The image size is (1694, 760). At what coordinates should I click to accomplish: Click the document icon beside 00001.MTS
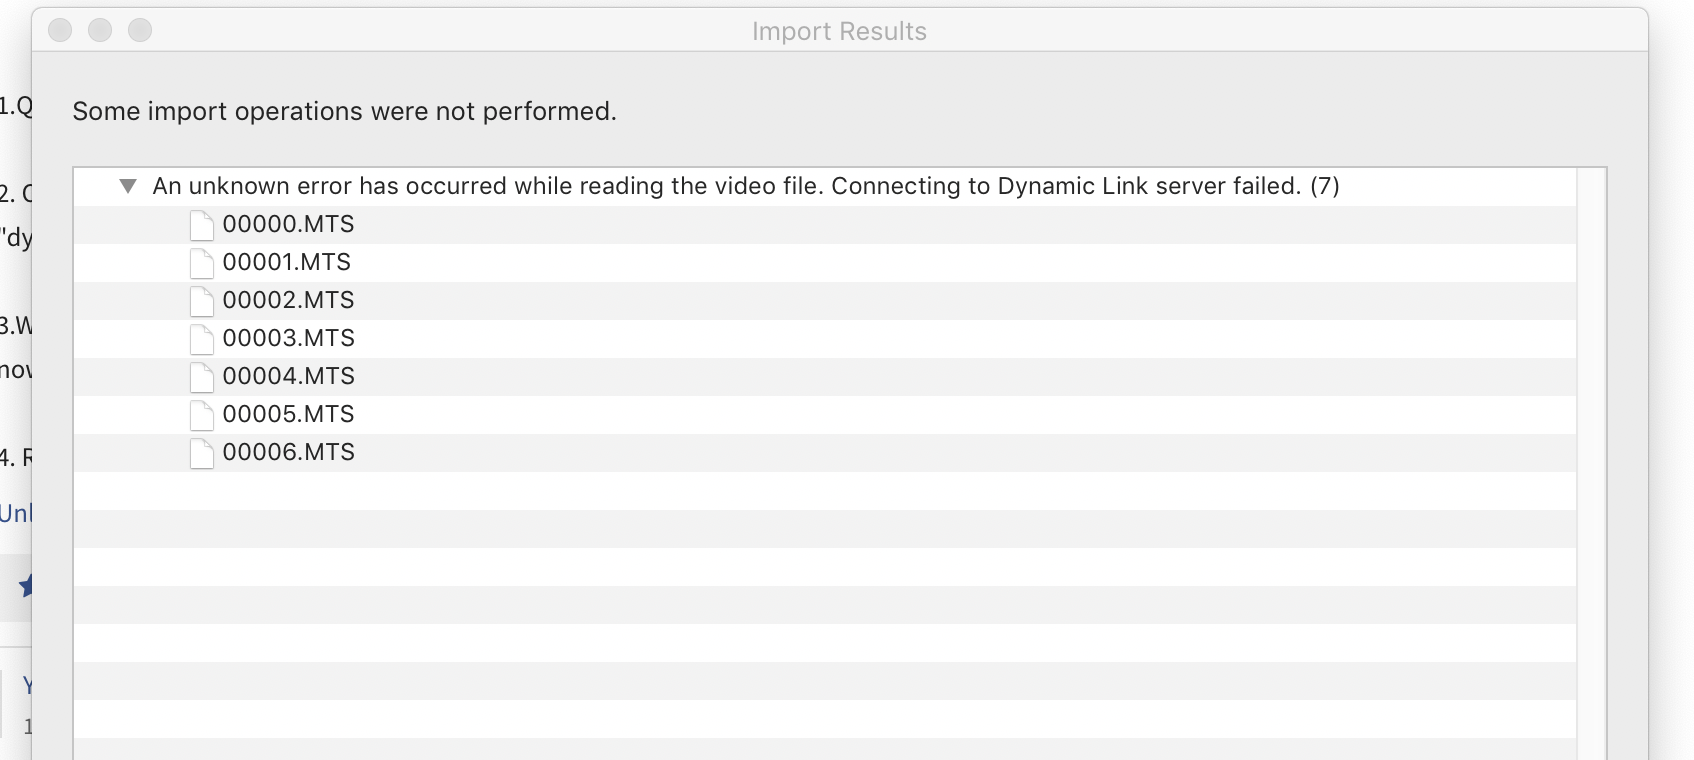click(x=201, y=263)
